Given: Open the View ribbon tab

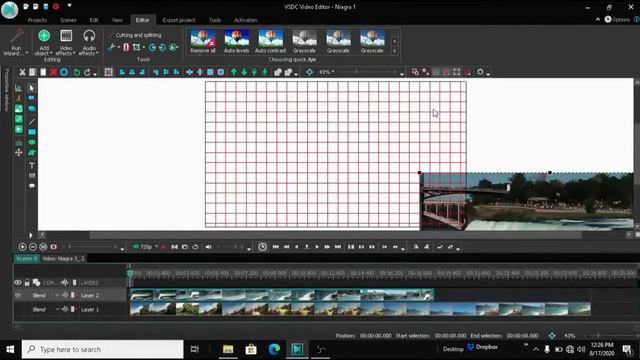Looking at the screenshot, I should click(117, 20).
